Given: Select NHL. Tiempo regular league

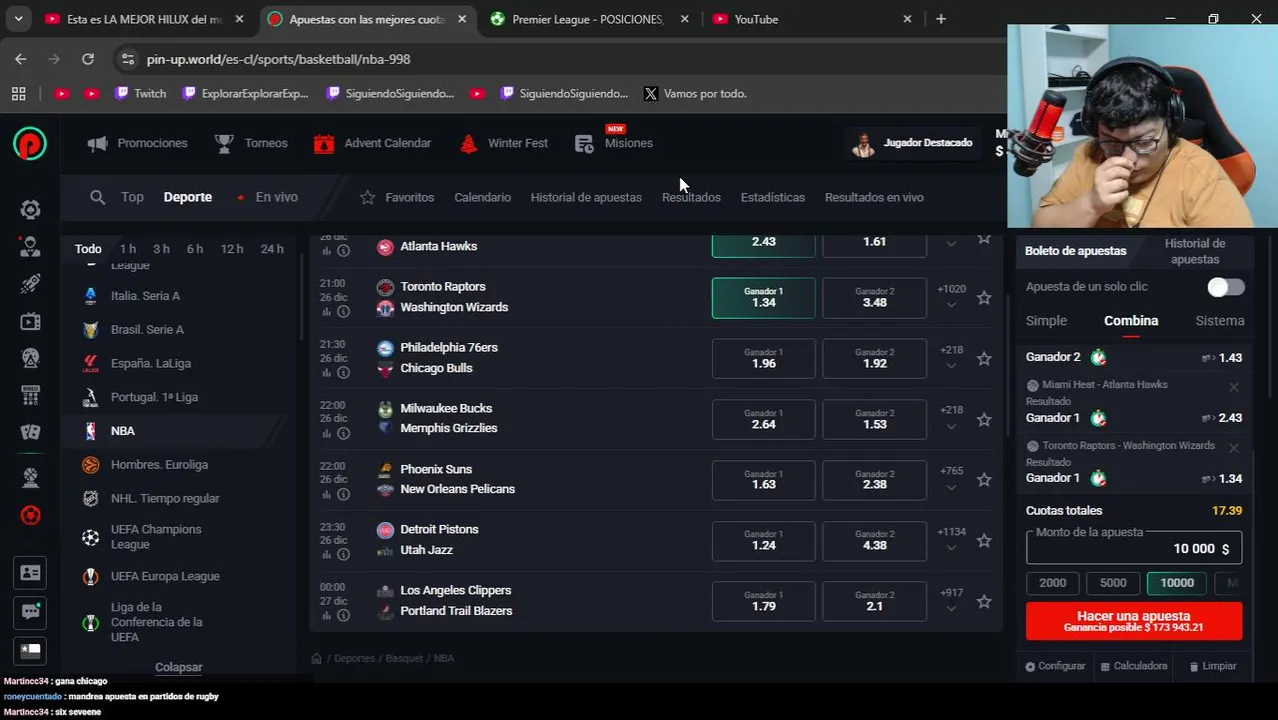Looking at the screenshot, I should tap(165, 498).
